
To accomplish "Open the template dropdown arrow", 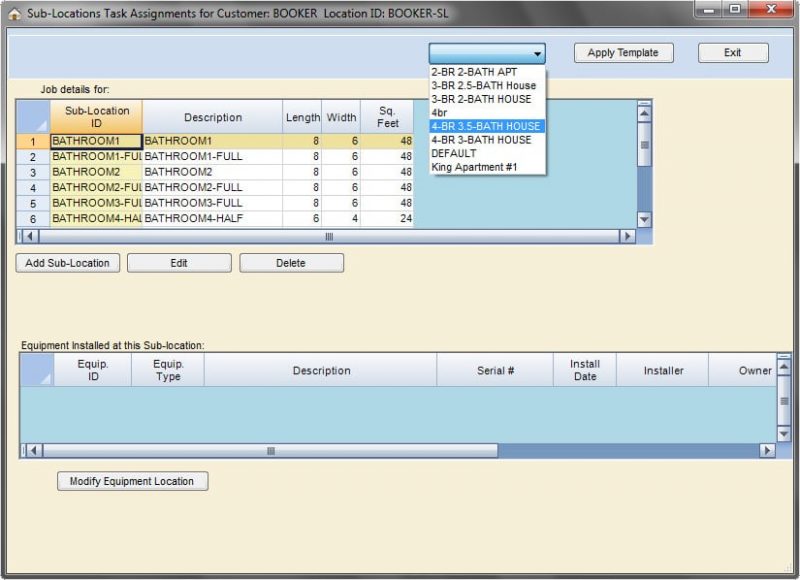I will 537,54.
